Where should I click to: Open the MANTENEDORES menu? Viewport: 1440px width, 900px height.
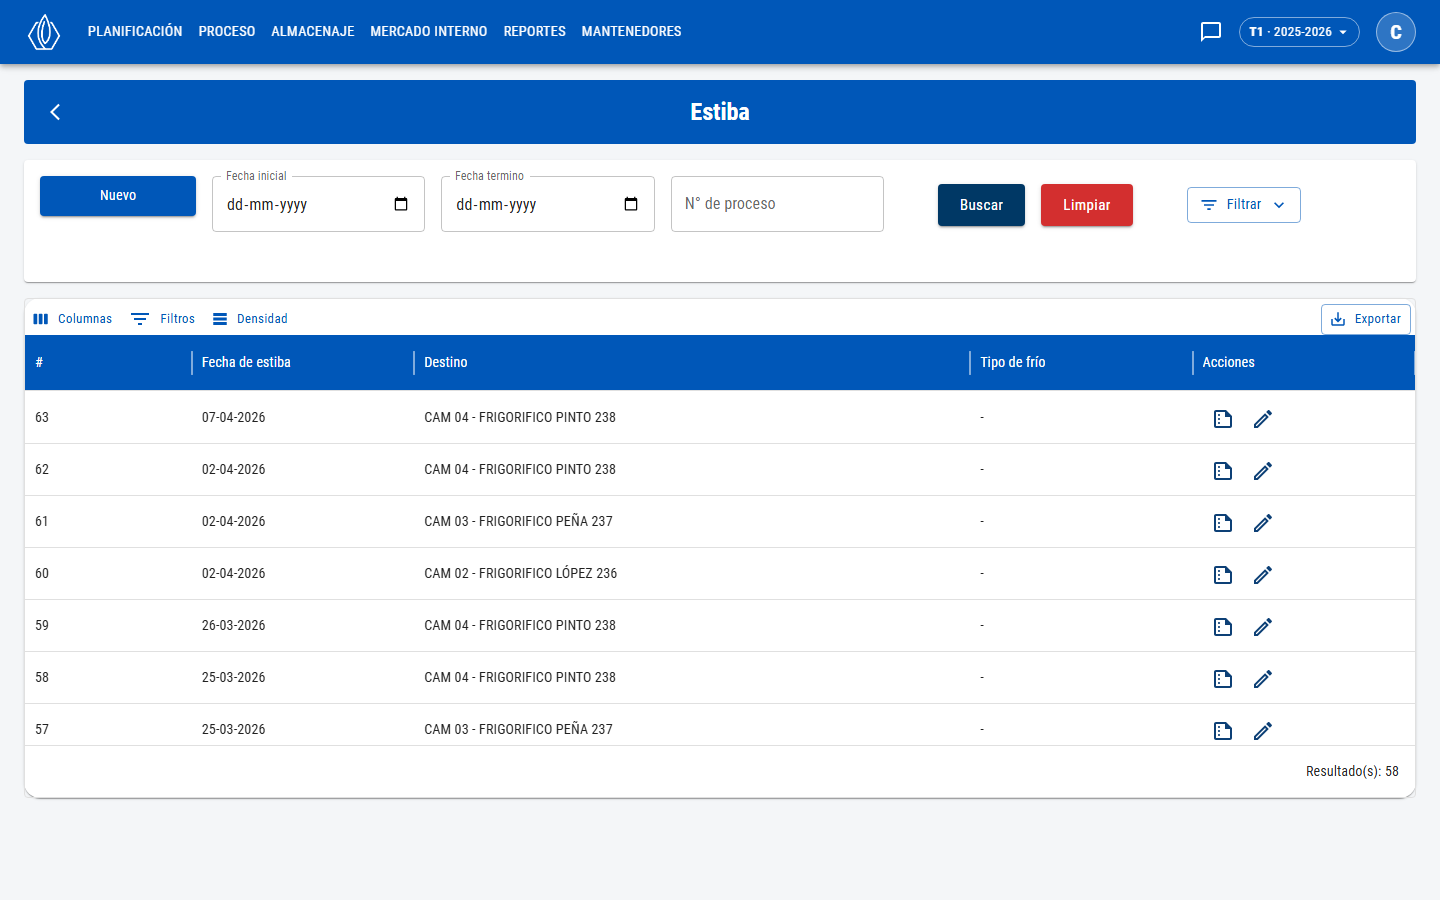point(632,32)
